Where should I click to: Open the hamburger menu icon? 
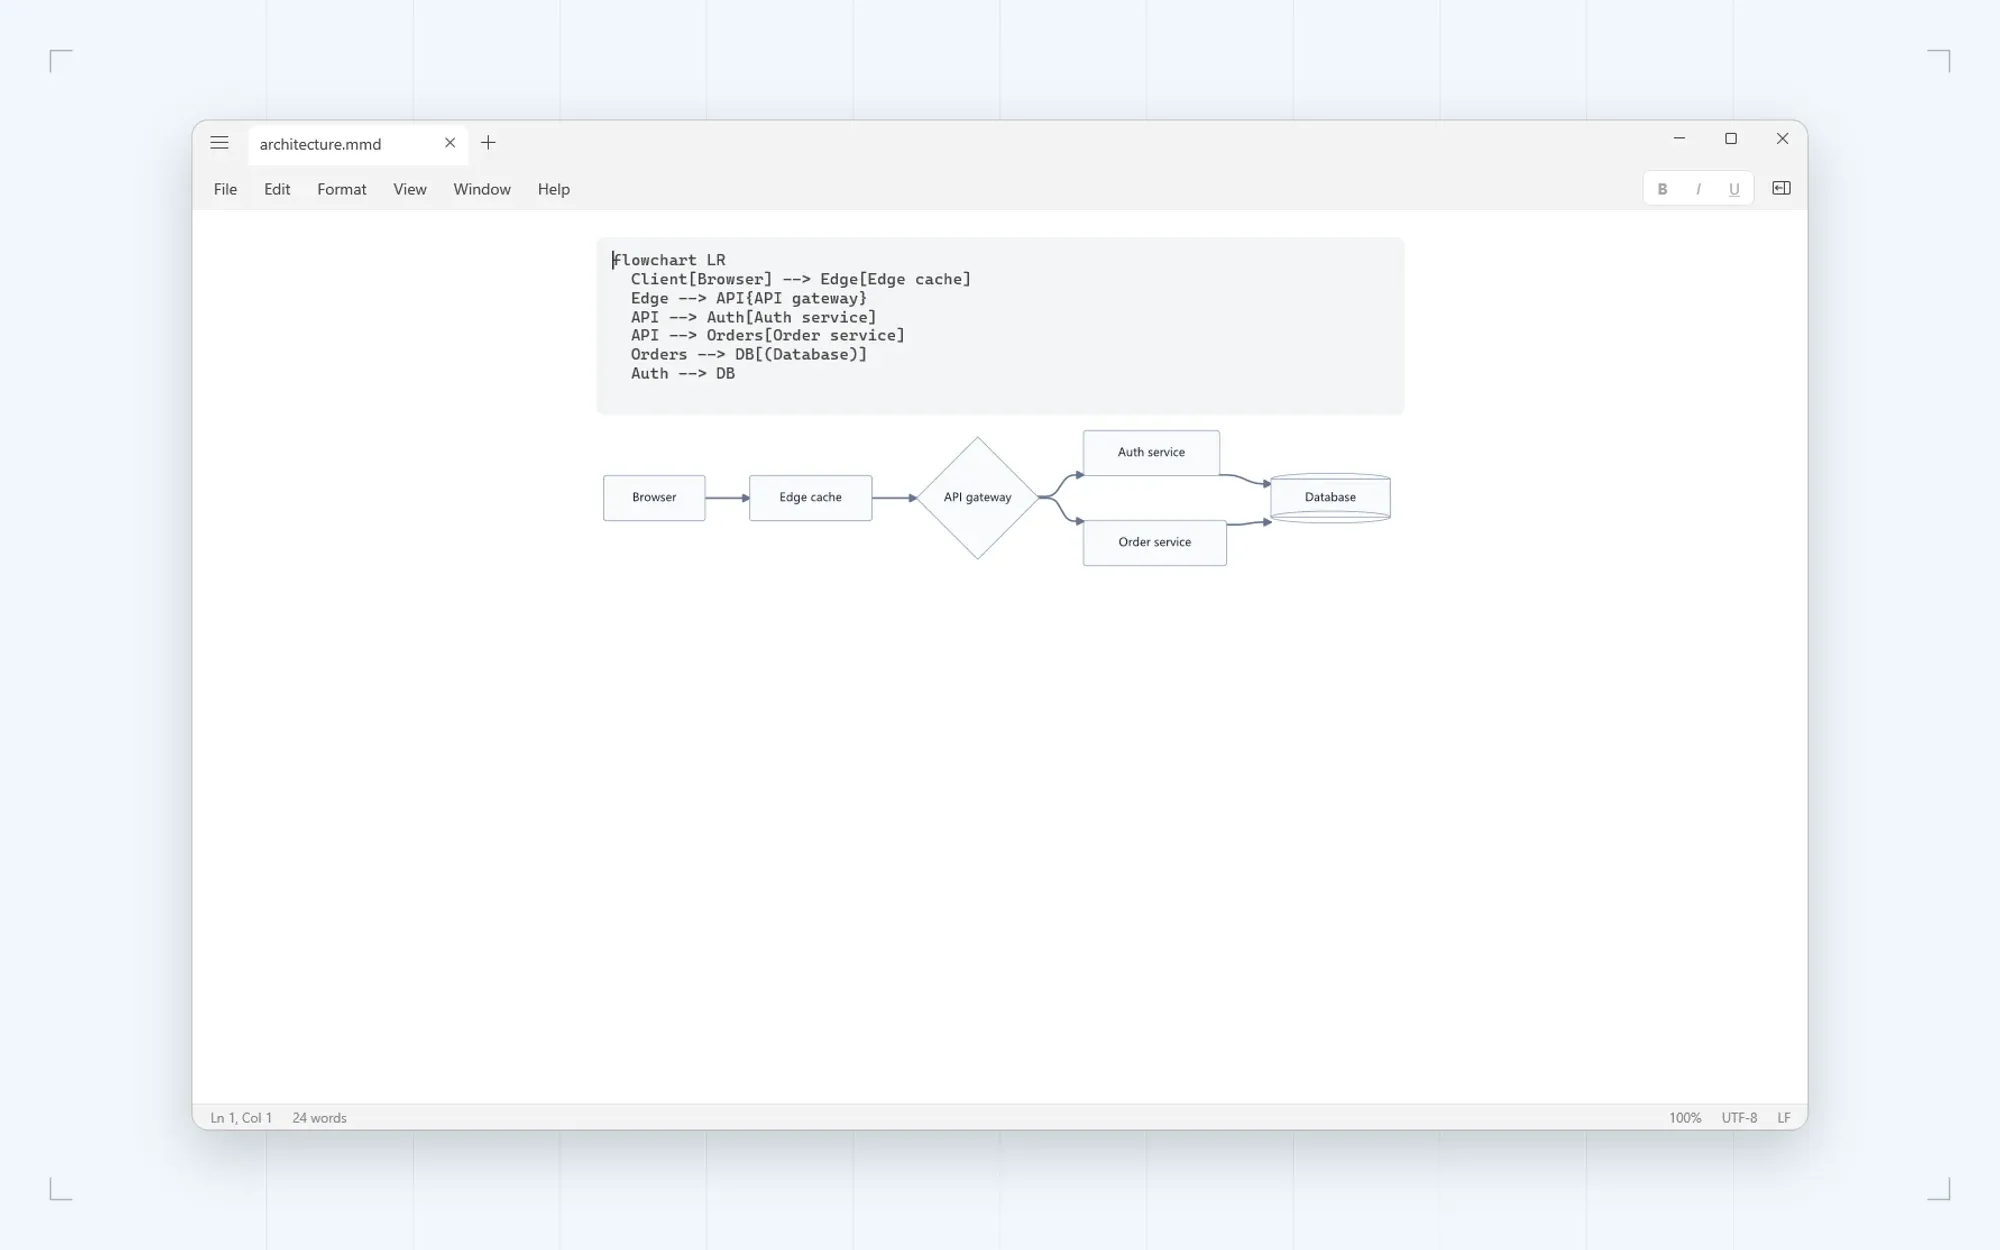[219, 143]
